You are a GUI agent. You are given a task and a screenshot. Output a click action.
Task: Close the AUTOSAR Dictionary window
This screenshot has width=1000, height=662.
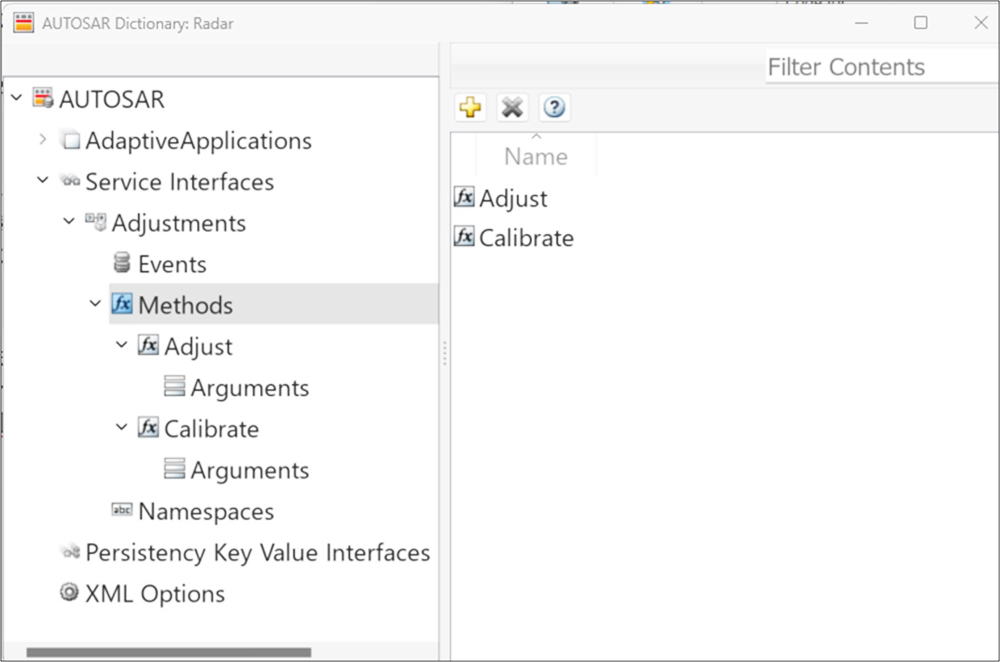[981, 23]
